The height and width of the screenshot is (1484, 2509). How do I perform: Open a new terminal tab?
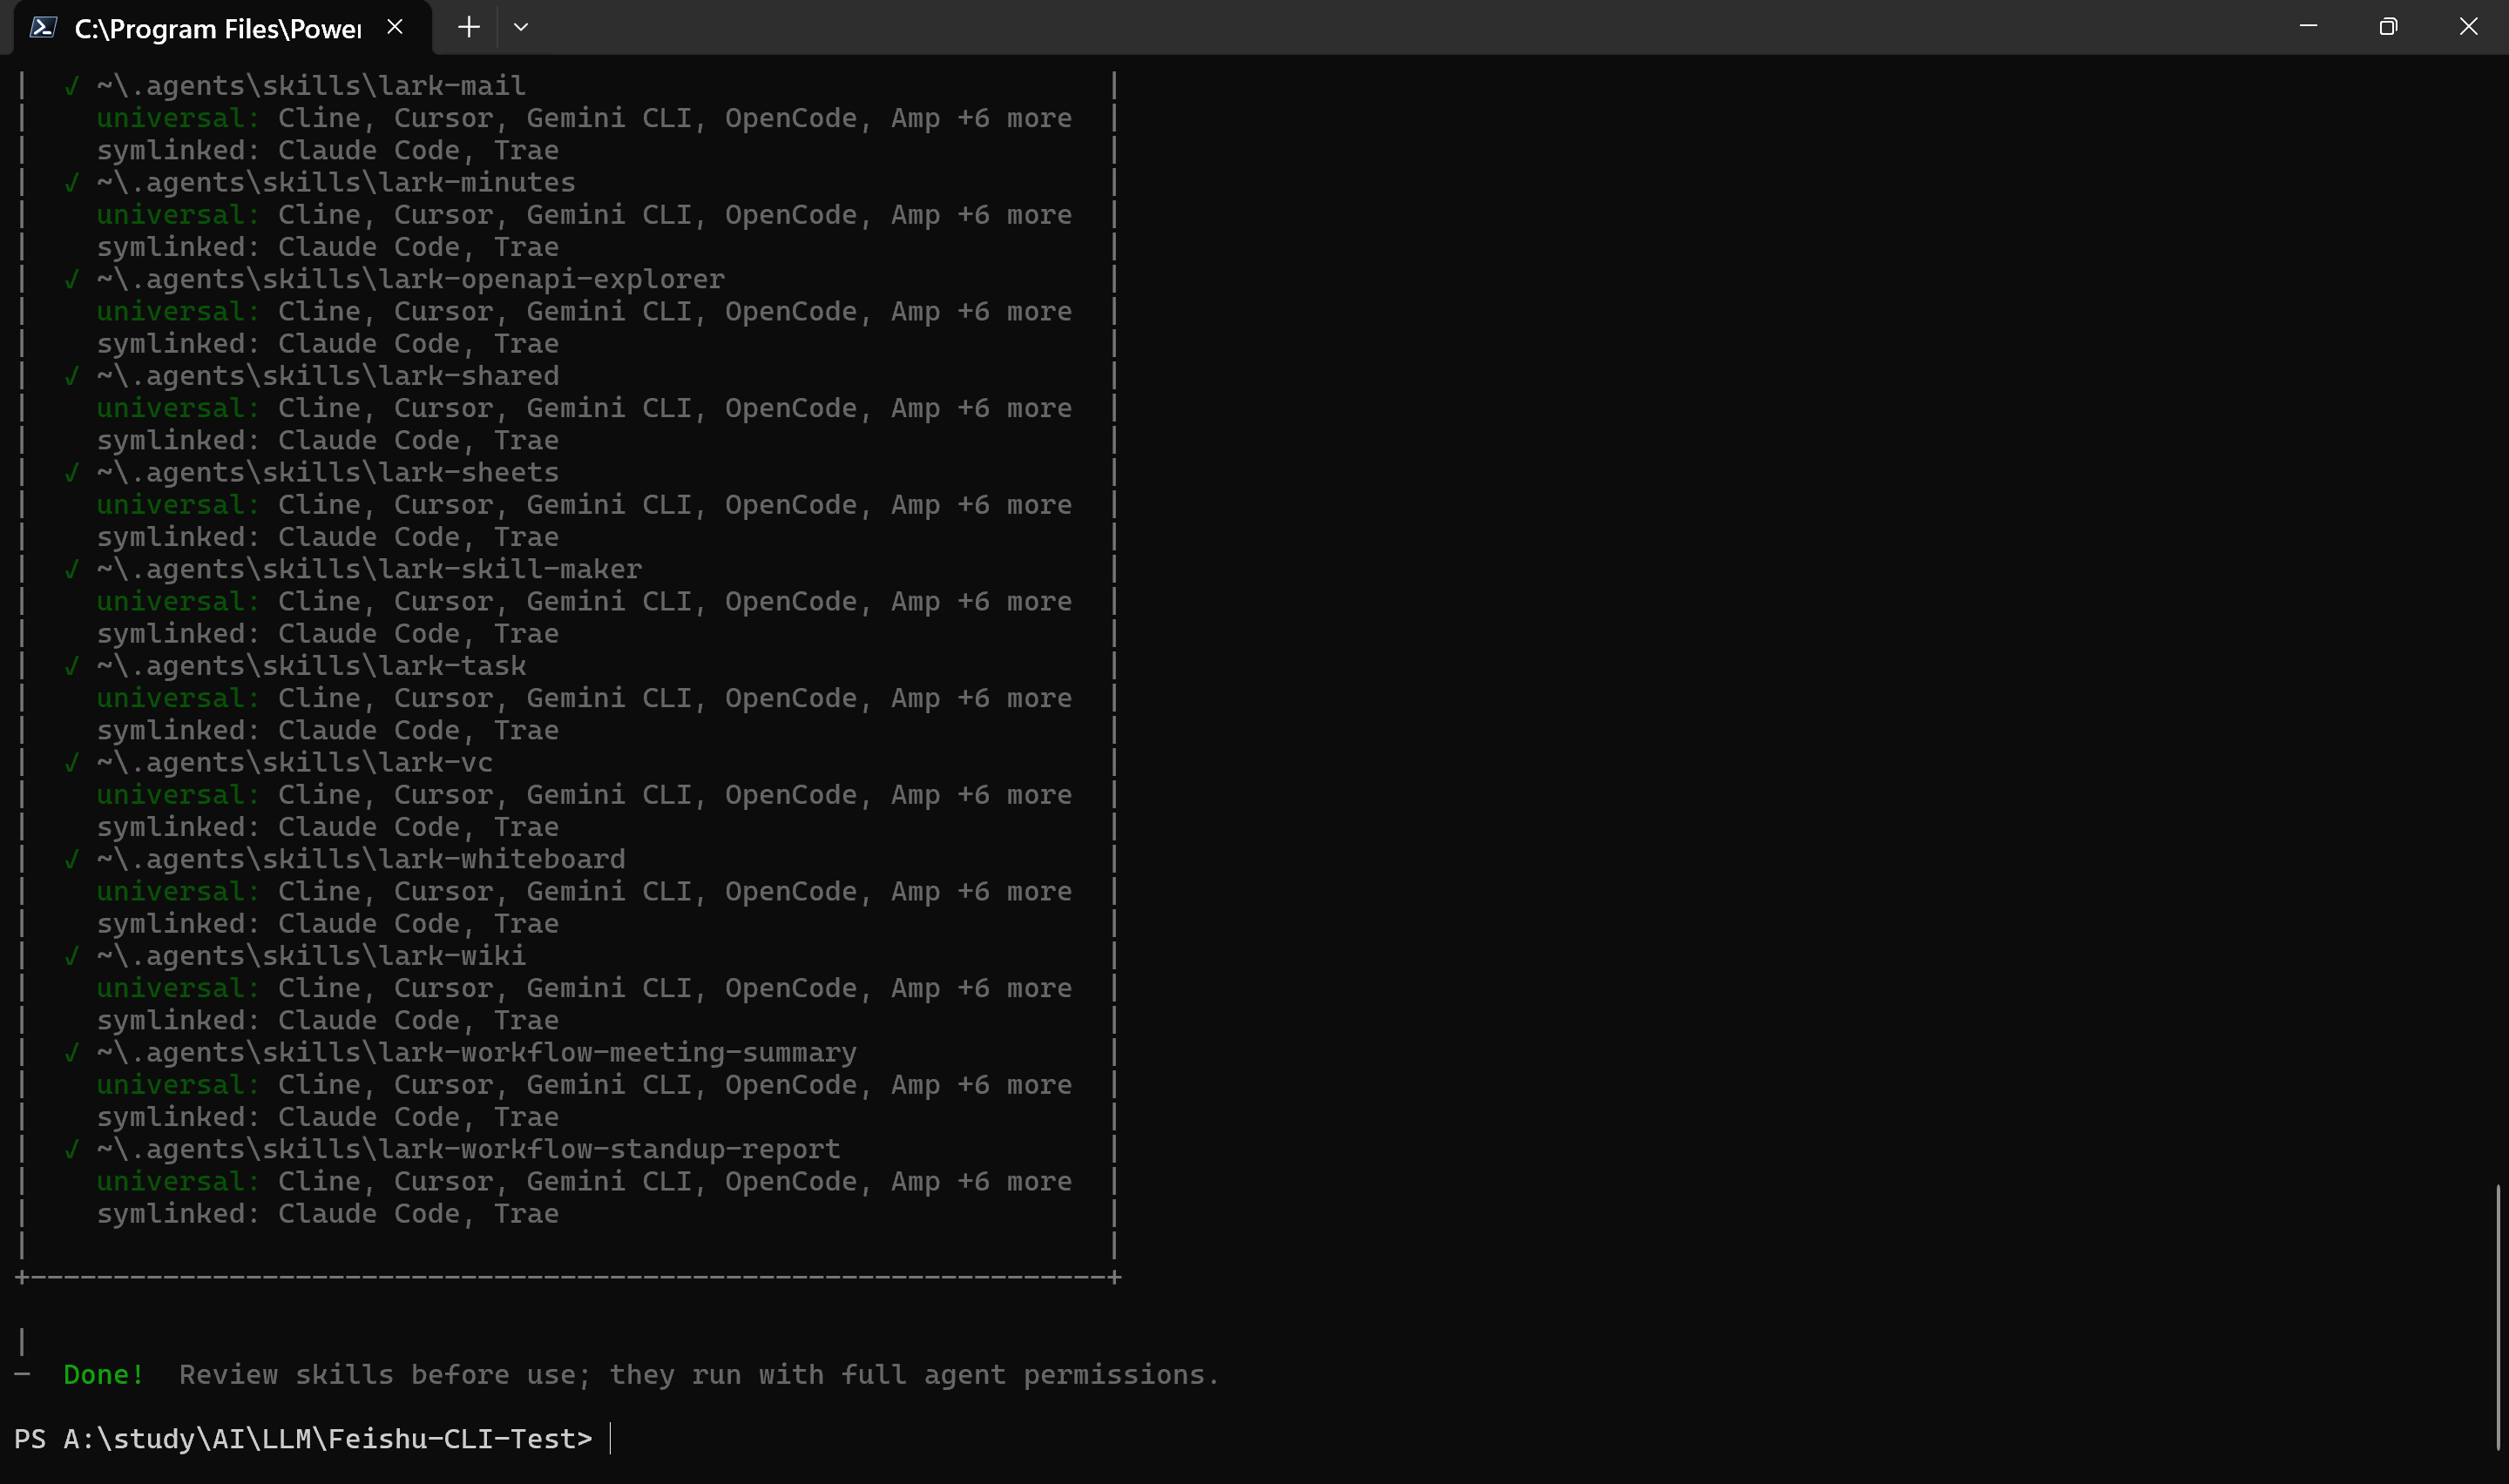[x=468, y=27]
